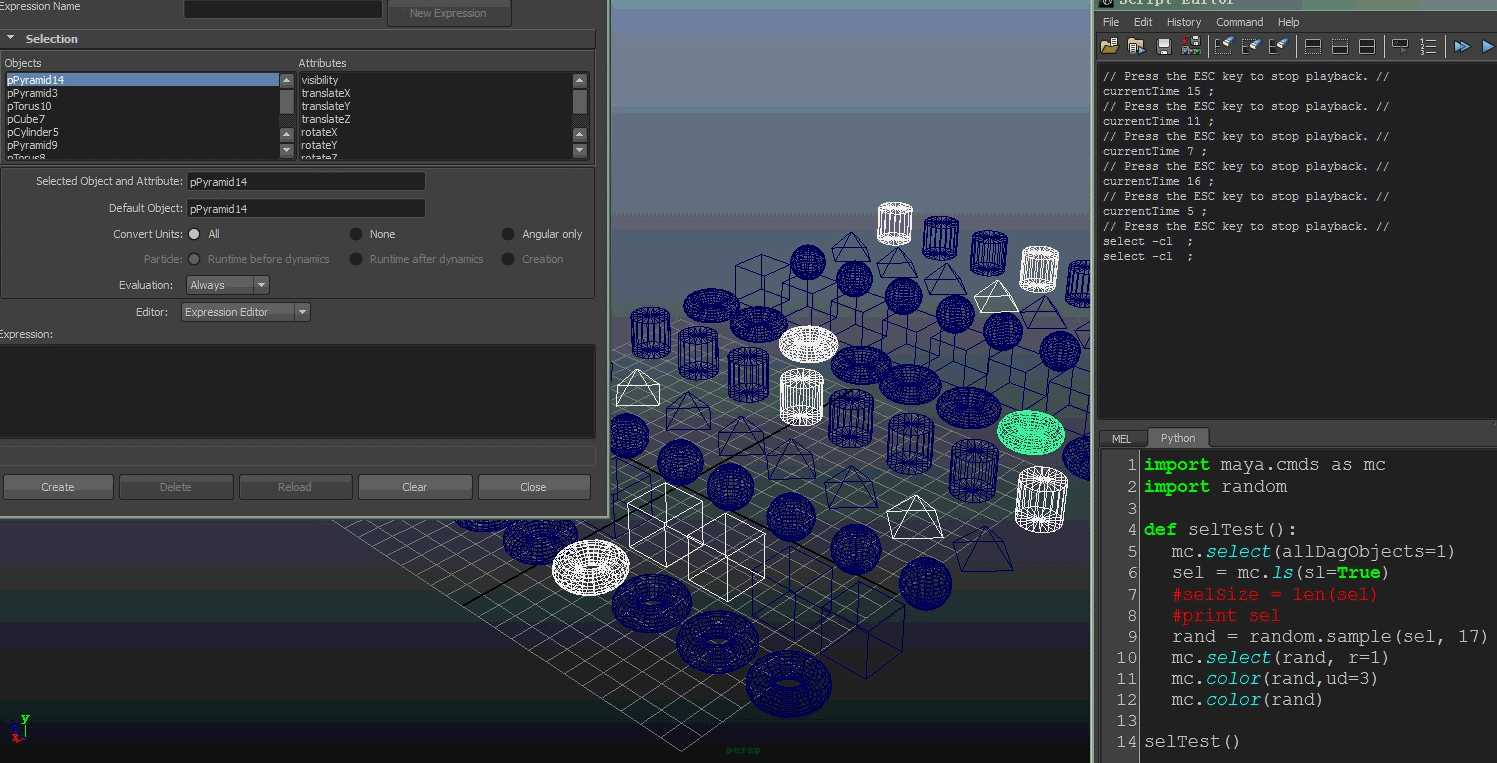This screenshot has width=1497, height=763.
Task: Select the None convert units radio
Action: point(356,234)
